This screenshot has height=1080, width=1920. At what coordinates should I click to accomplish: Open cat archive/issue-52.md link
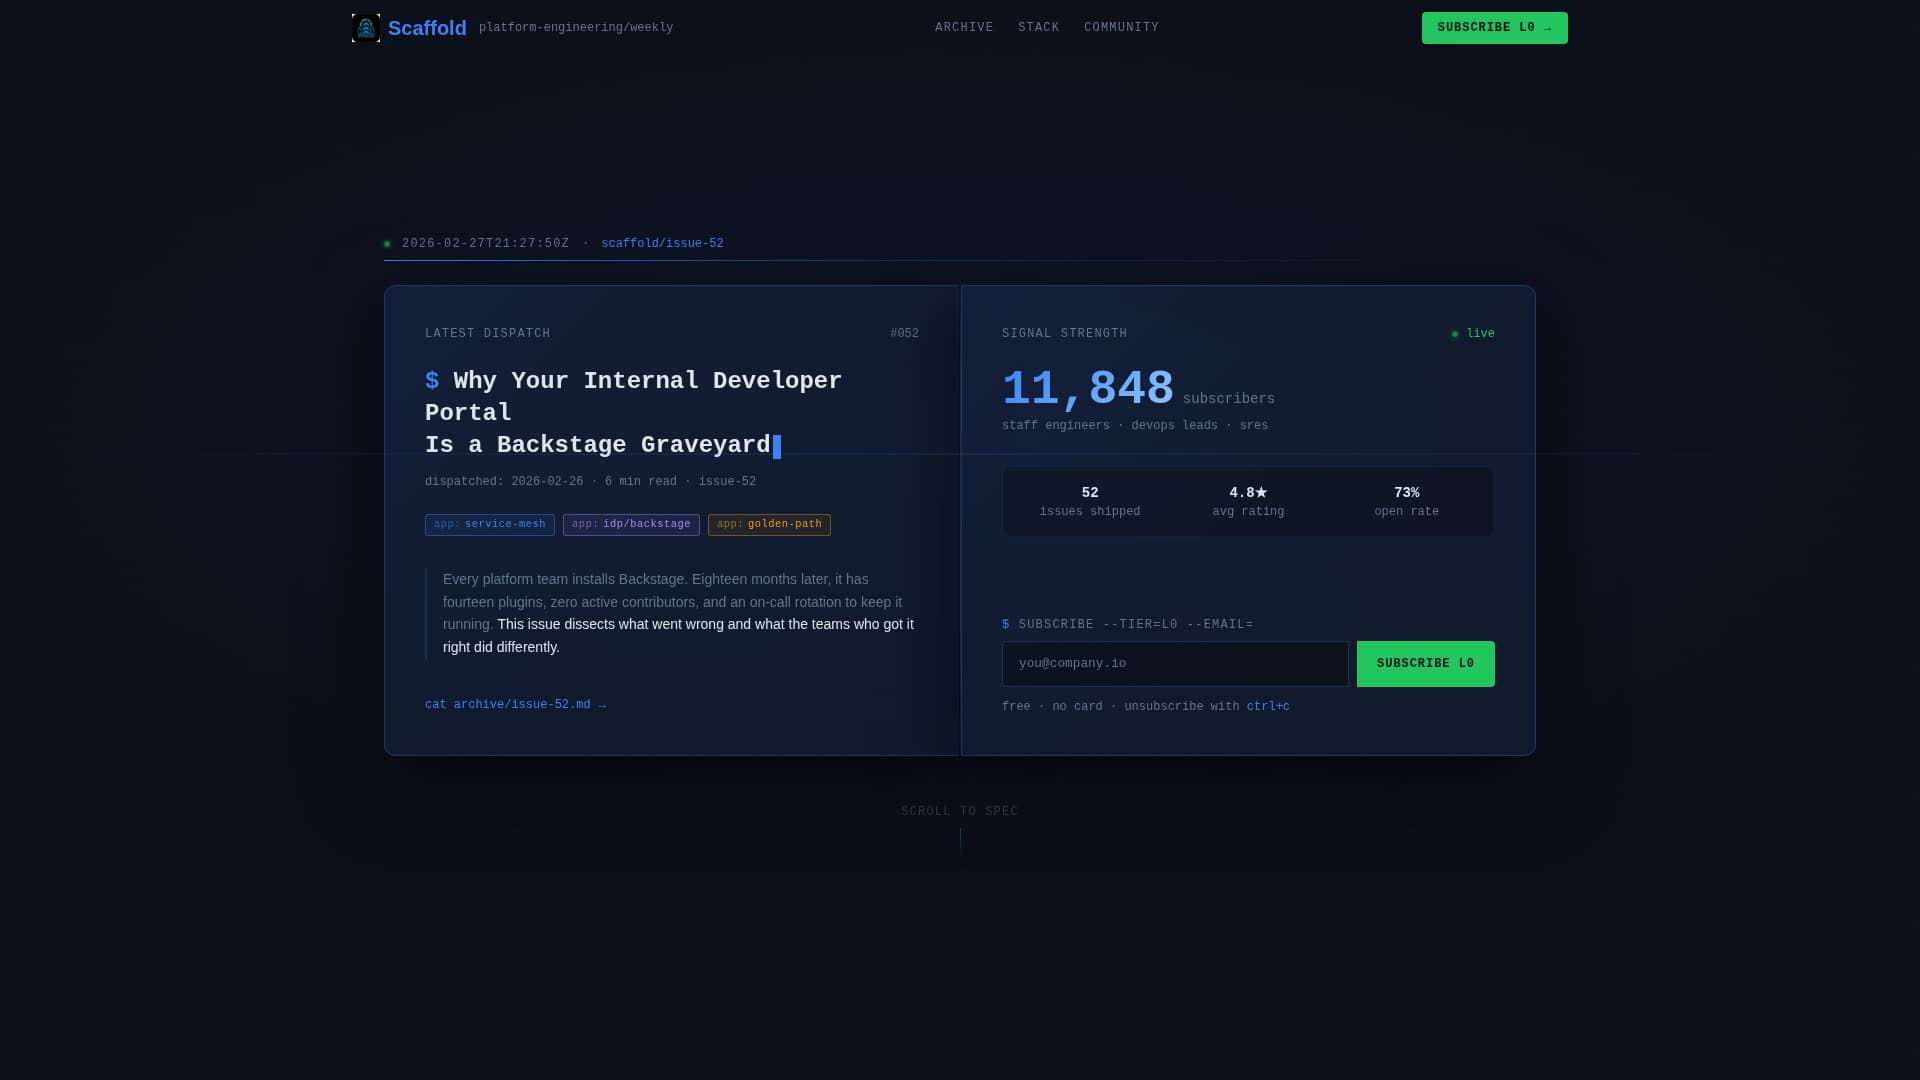point(516,705)
